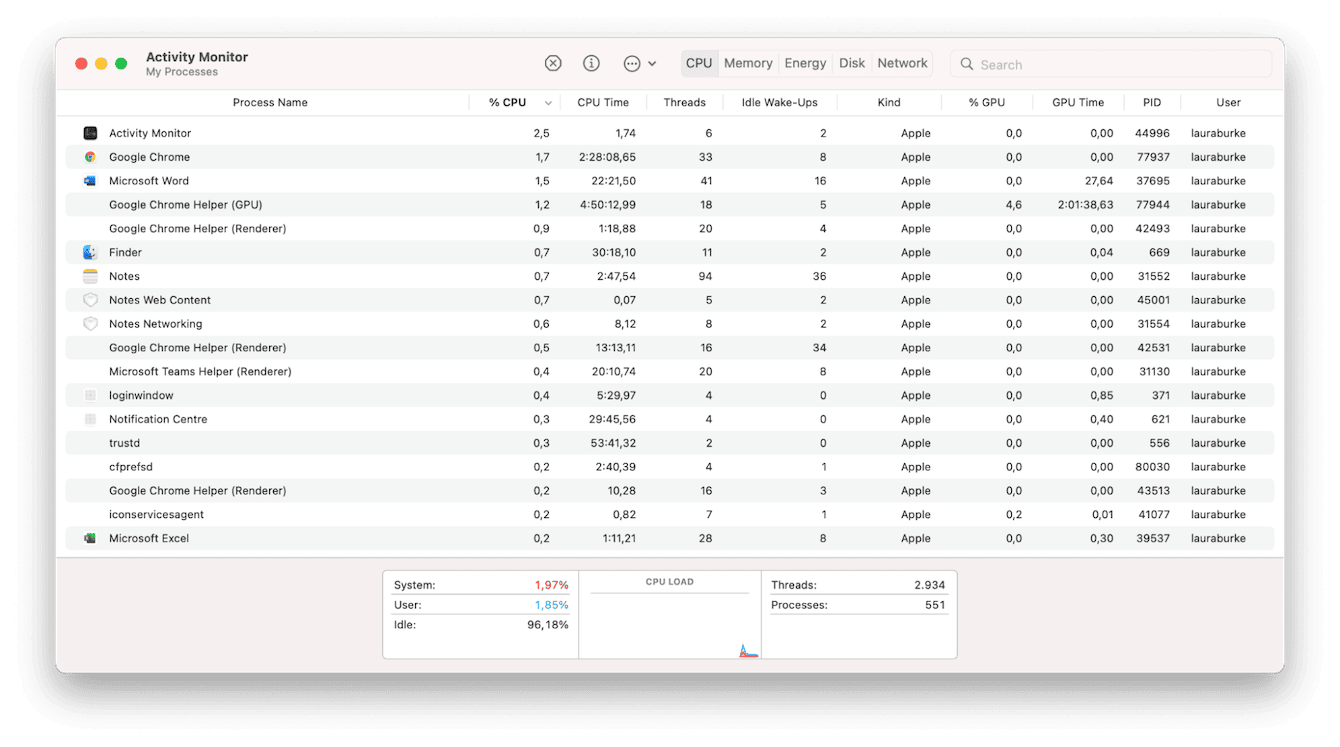Select the Microsoft Teams Helper (Renderer) row
1340x747 pixels.
click(670, 371)
